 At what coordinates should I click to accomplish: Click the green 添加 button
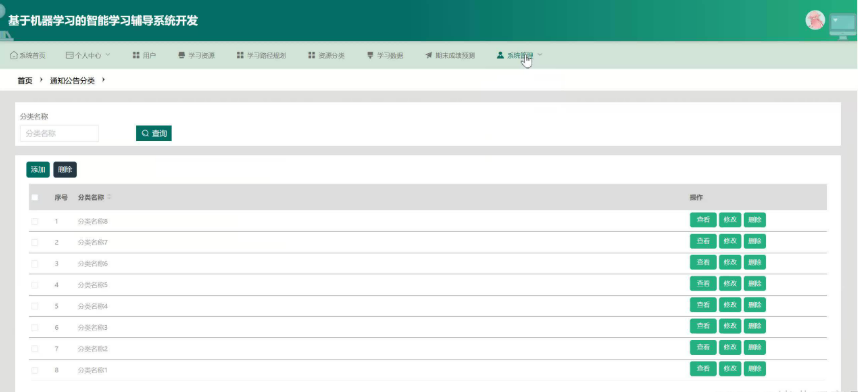[38, 170]
